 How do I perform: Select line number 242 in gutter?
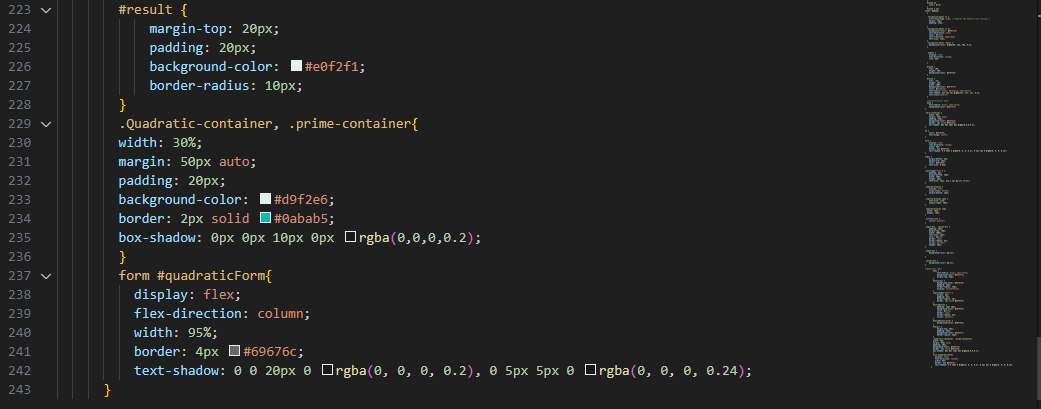(20, 370)
